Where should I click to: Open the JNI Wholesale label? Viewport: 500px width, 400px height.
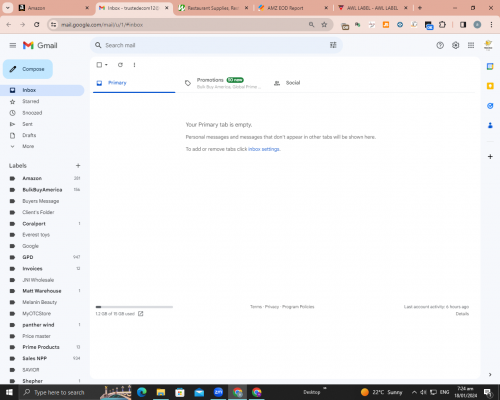[x=38, y=280]
